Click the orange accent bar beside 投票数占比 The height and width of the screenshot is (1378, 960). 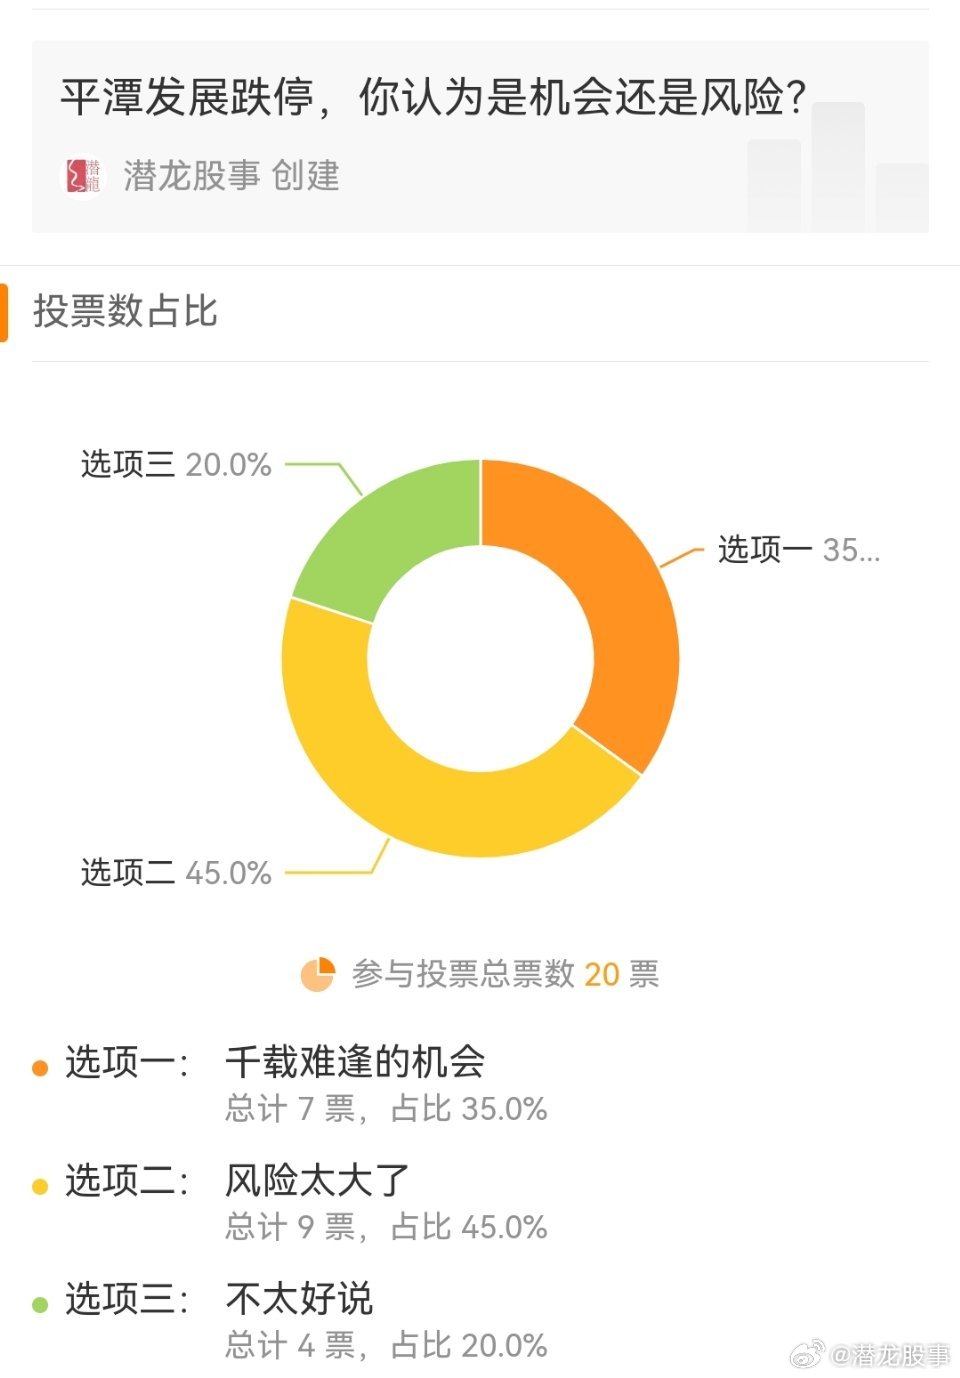point(8,310)
